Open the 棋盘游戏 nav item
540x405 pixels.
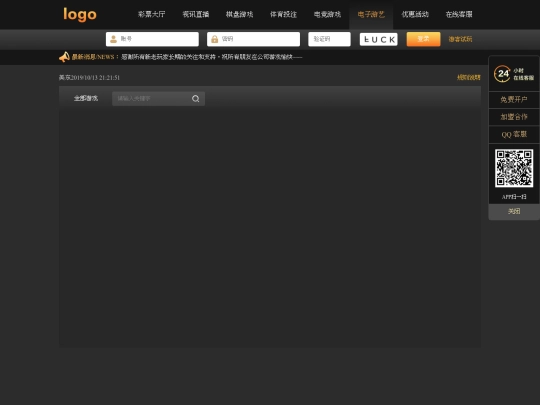click(x=239, y=14)
